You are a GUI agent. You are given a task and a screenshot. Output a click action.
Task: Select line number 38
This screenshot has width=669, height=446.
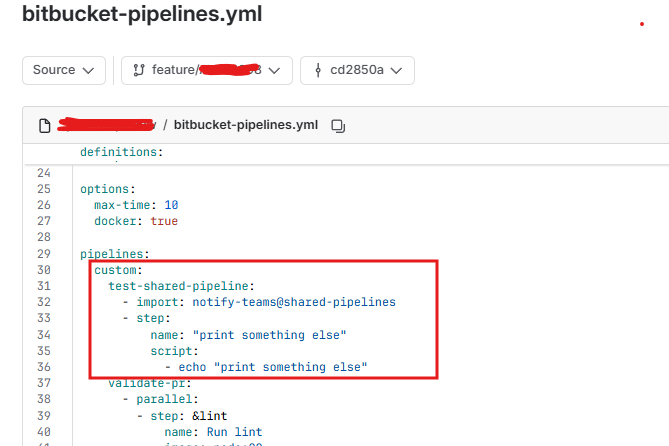(44, 399)
